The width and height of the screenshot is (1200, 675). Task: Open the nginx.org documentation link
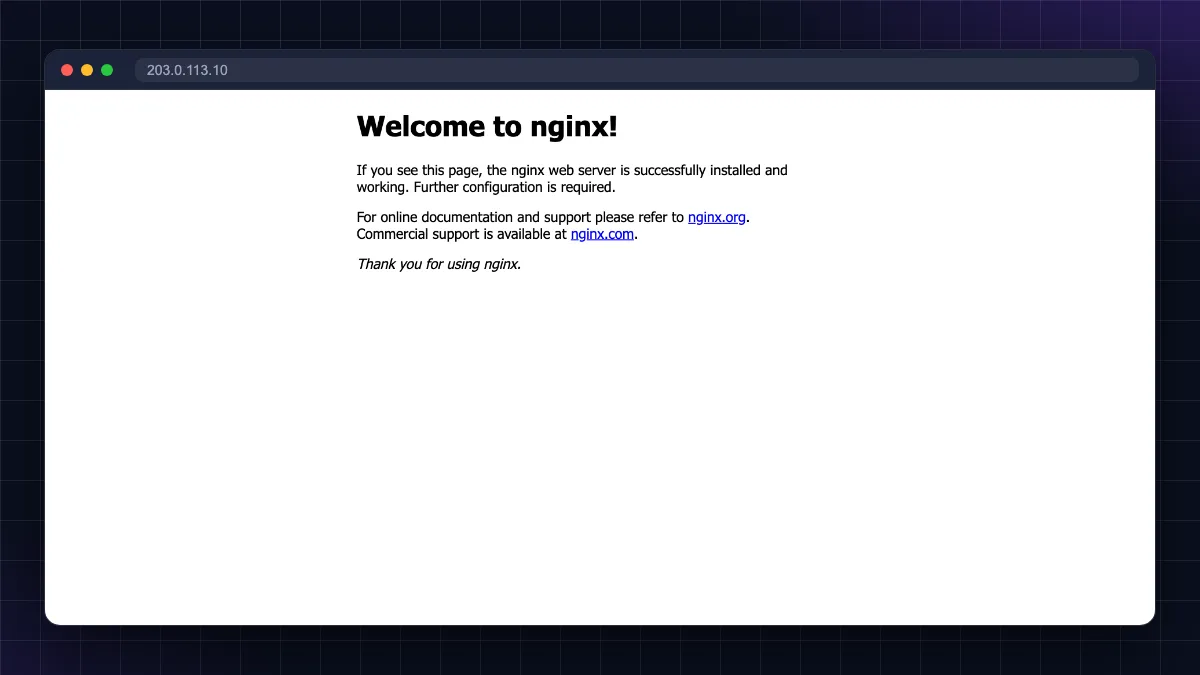tap(717, 217)
